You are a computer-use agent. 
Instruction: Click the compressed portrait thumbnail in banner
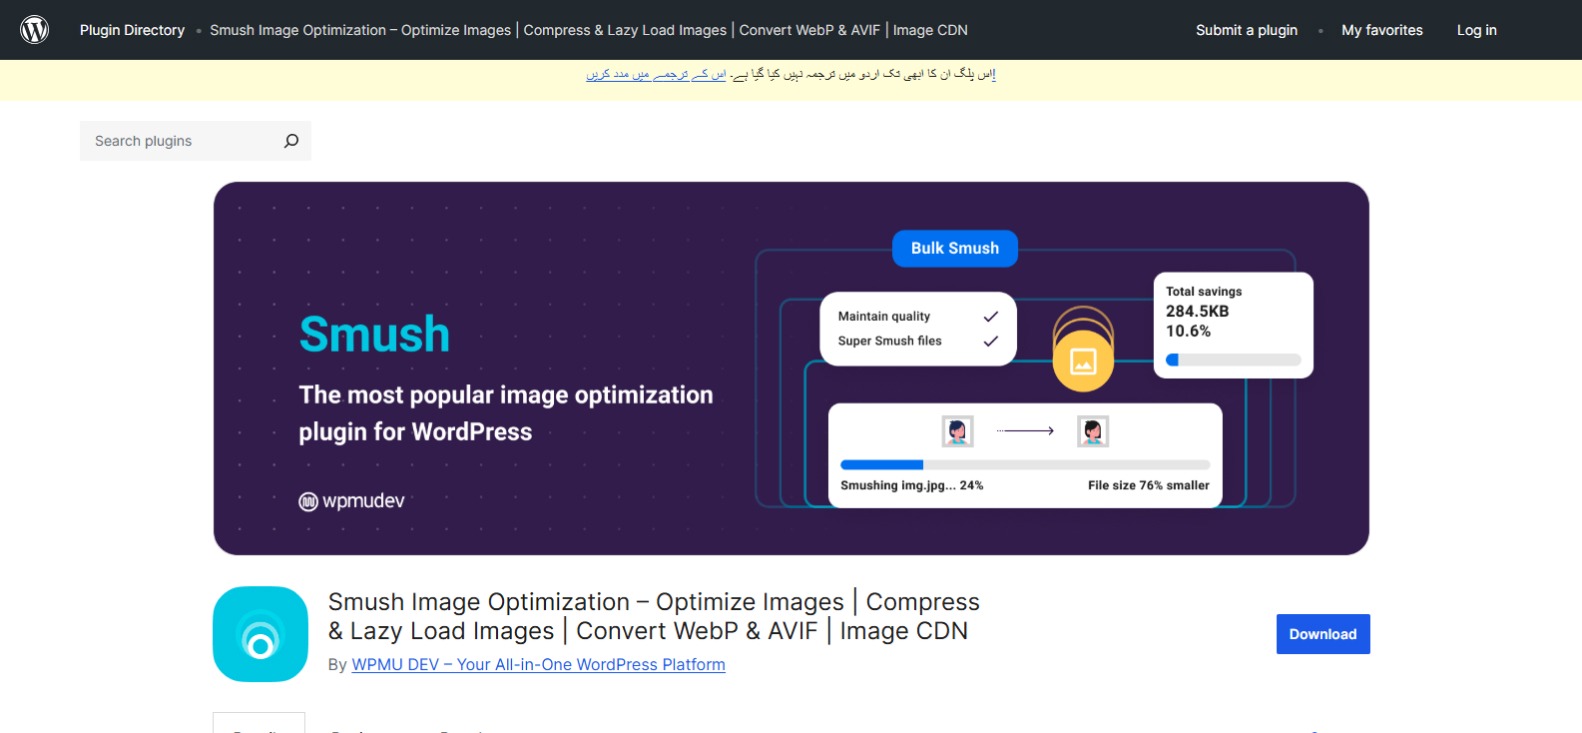coord(1092,431)
